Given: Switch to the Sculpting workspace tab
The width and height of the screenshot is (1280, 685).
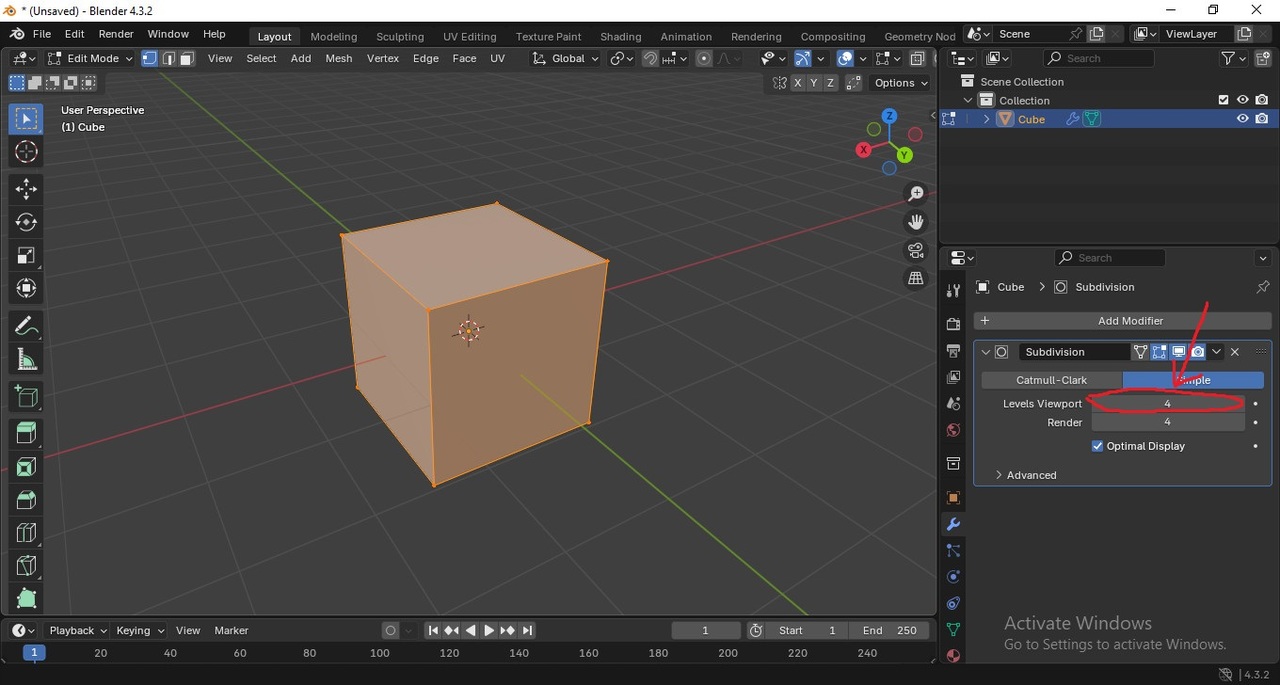Looking at the screenshot, I should coord(400,36).
